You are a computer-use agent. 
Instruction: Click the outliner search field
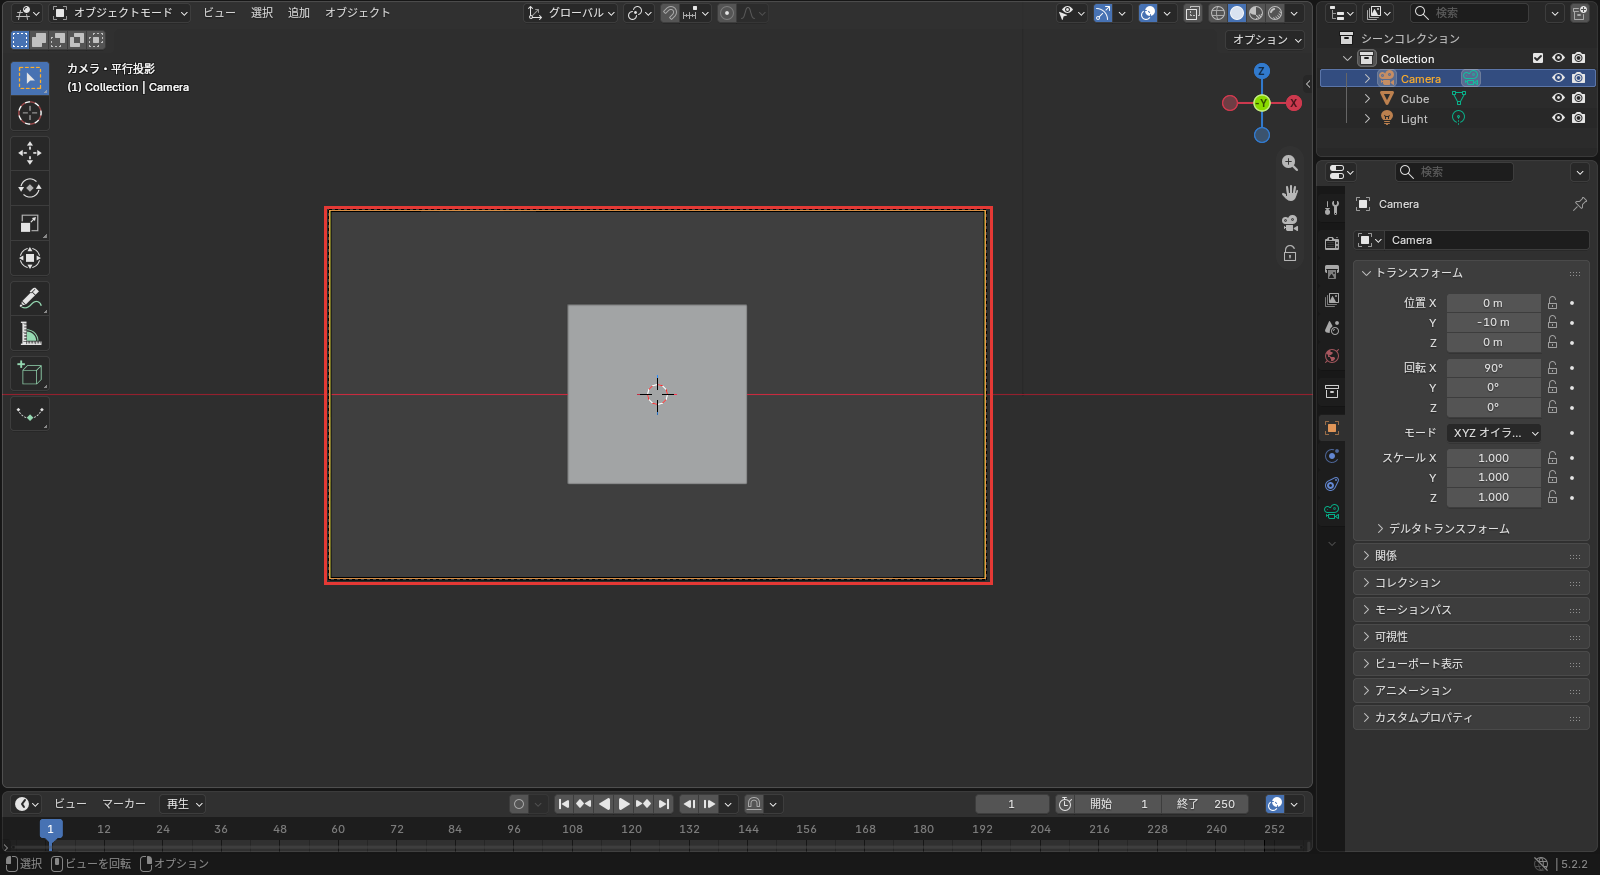pos(1469,13)
